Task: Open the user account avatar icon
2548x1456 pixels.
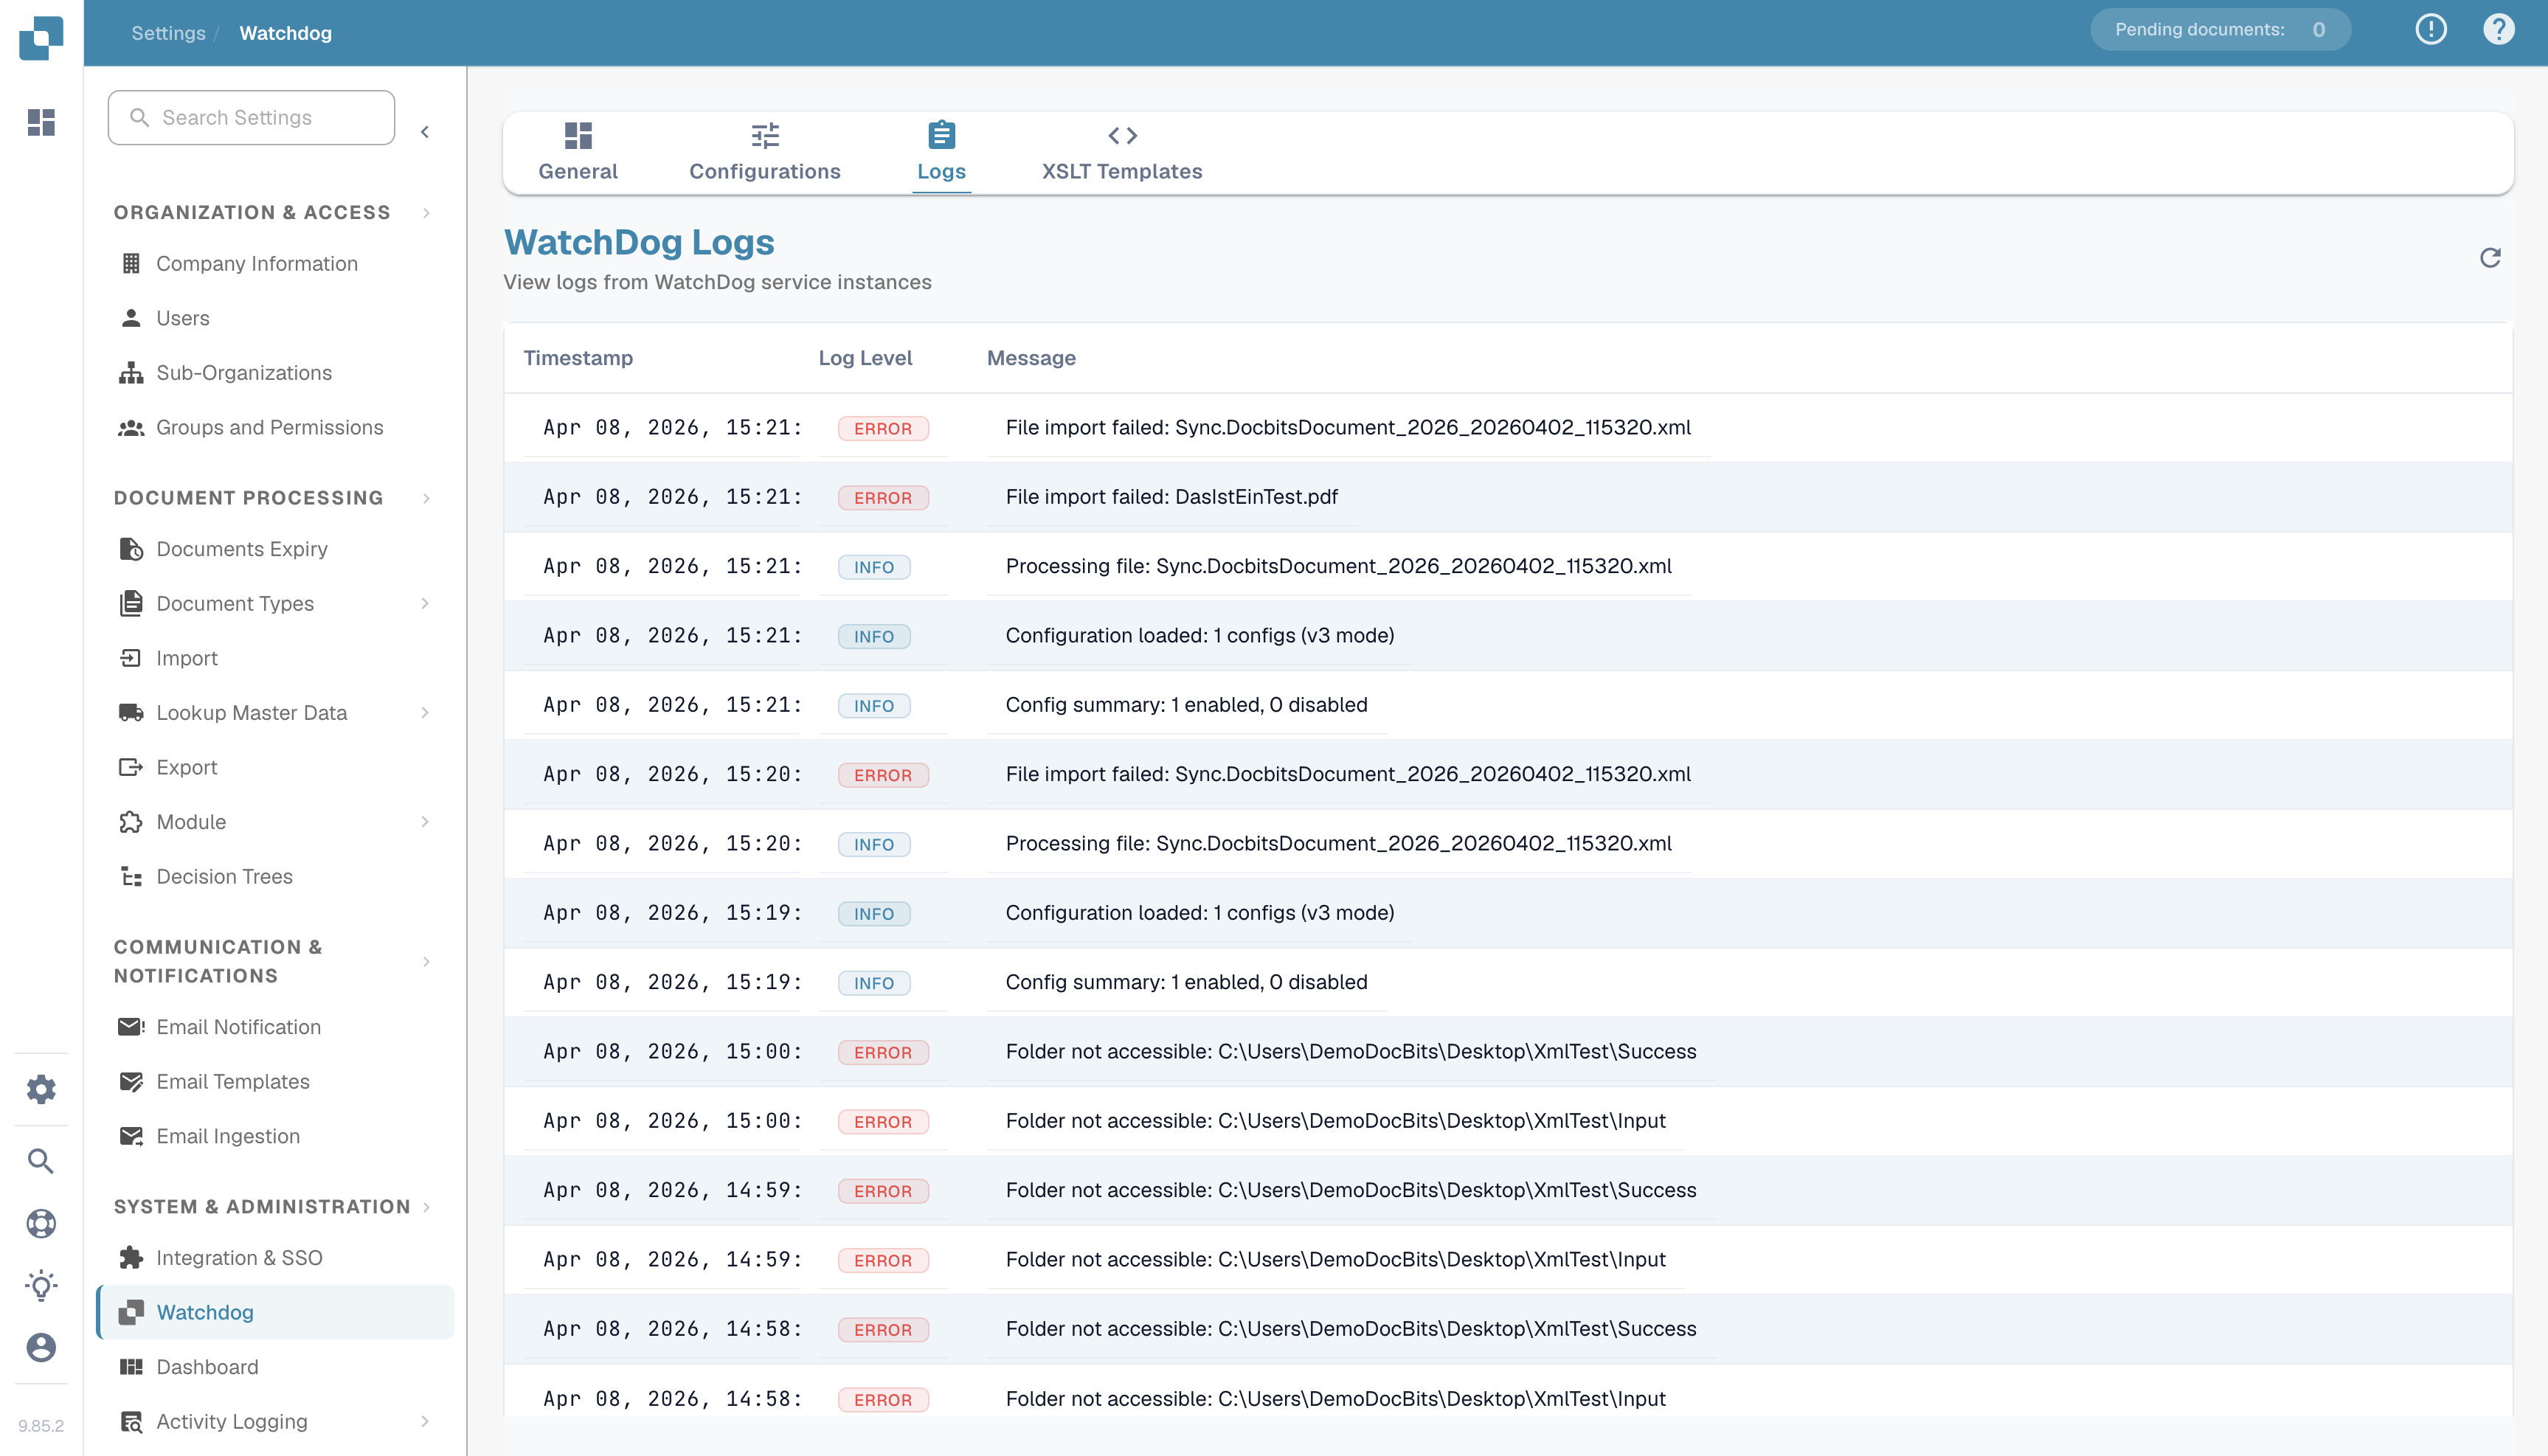Action: [x=41, y=1347]
